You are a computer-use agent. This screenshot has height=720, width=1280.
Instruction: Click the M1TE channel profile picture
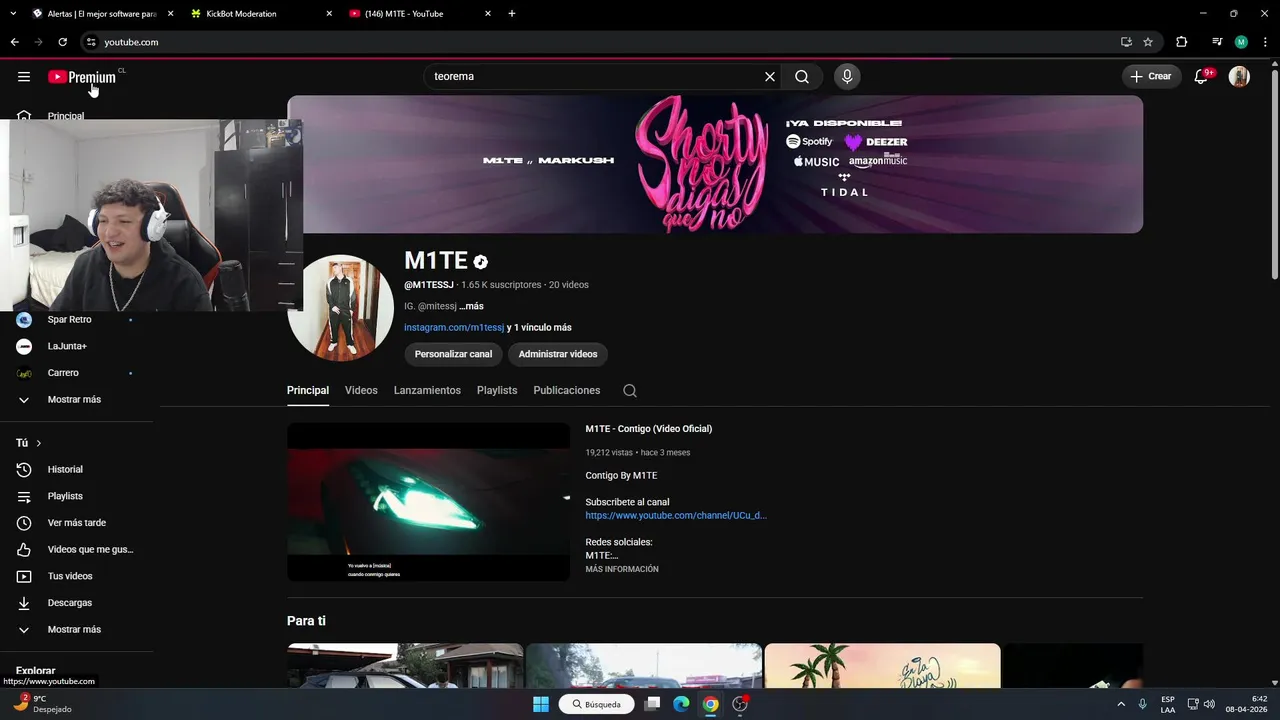340,307
